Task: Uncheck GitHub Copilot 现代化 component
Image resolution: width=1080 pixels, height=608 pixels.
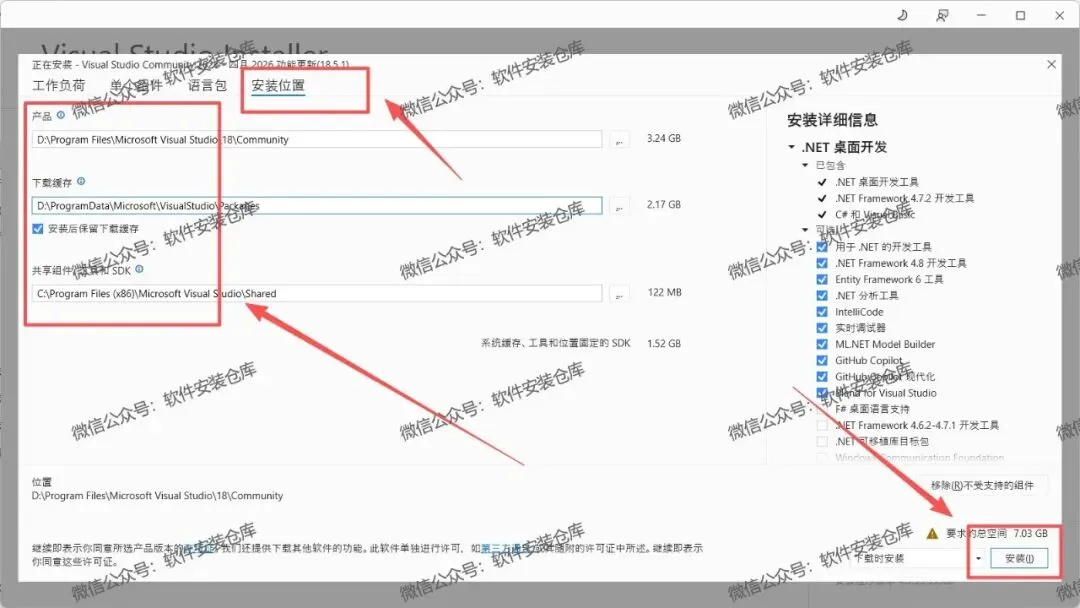Action: click(x=822, y=377)
